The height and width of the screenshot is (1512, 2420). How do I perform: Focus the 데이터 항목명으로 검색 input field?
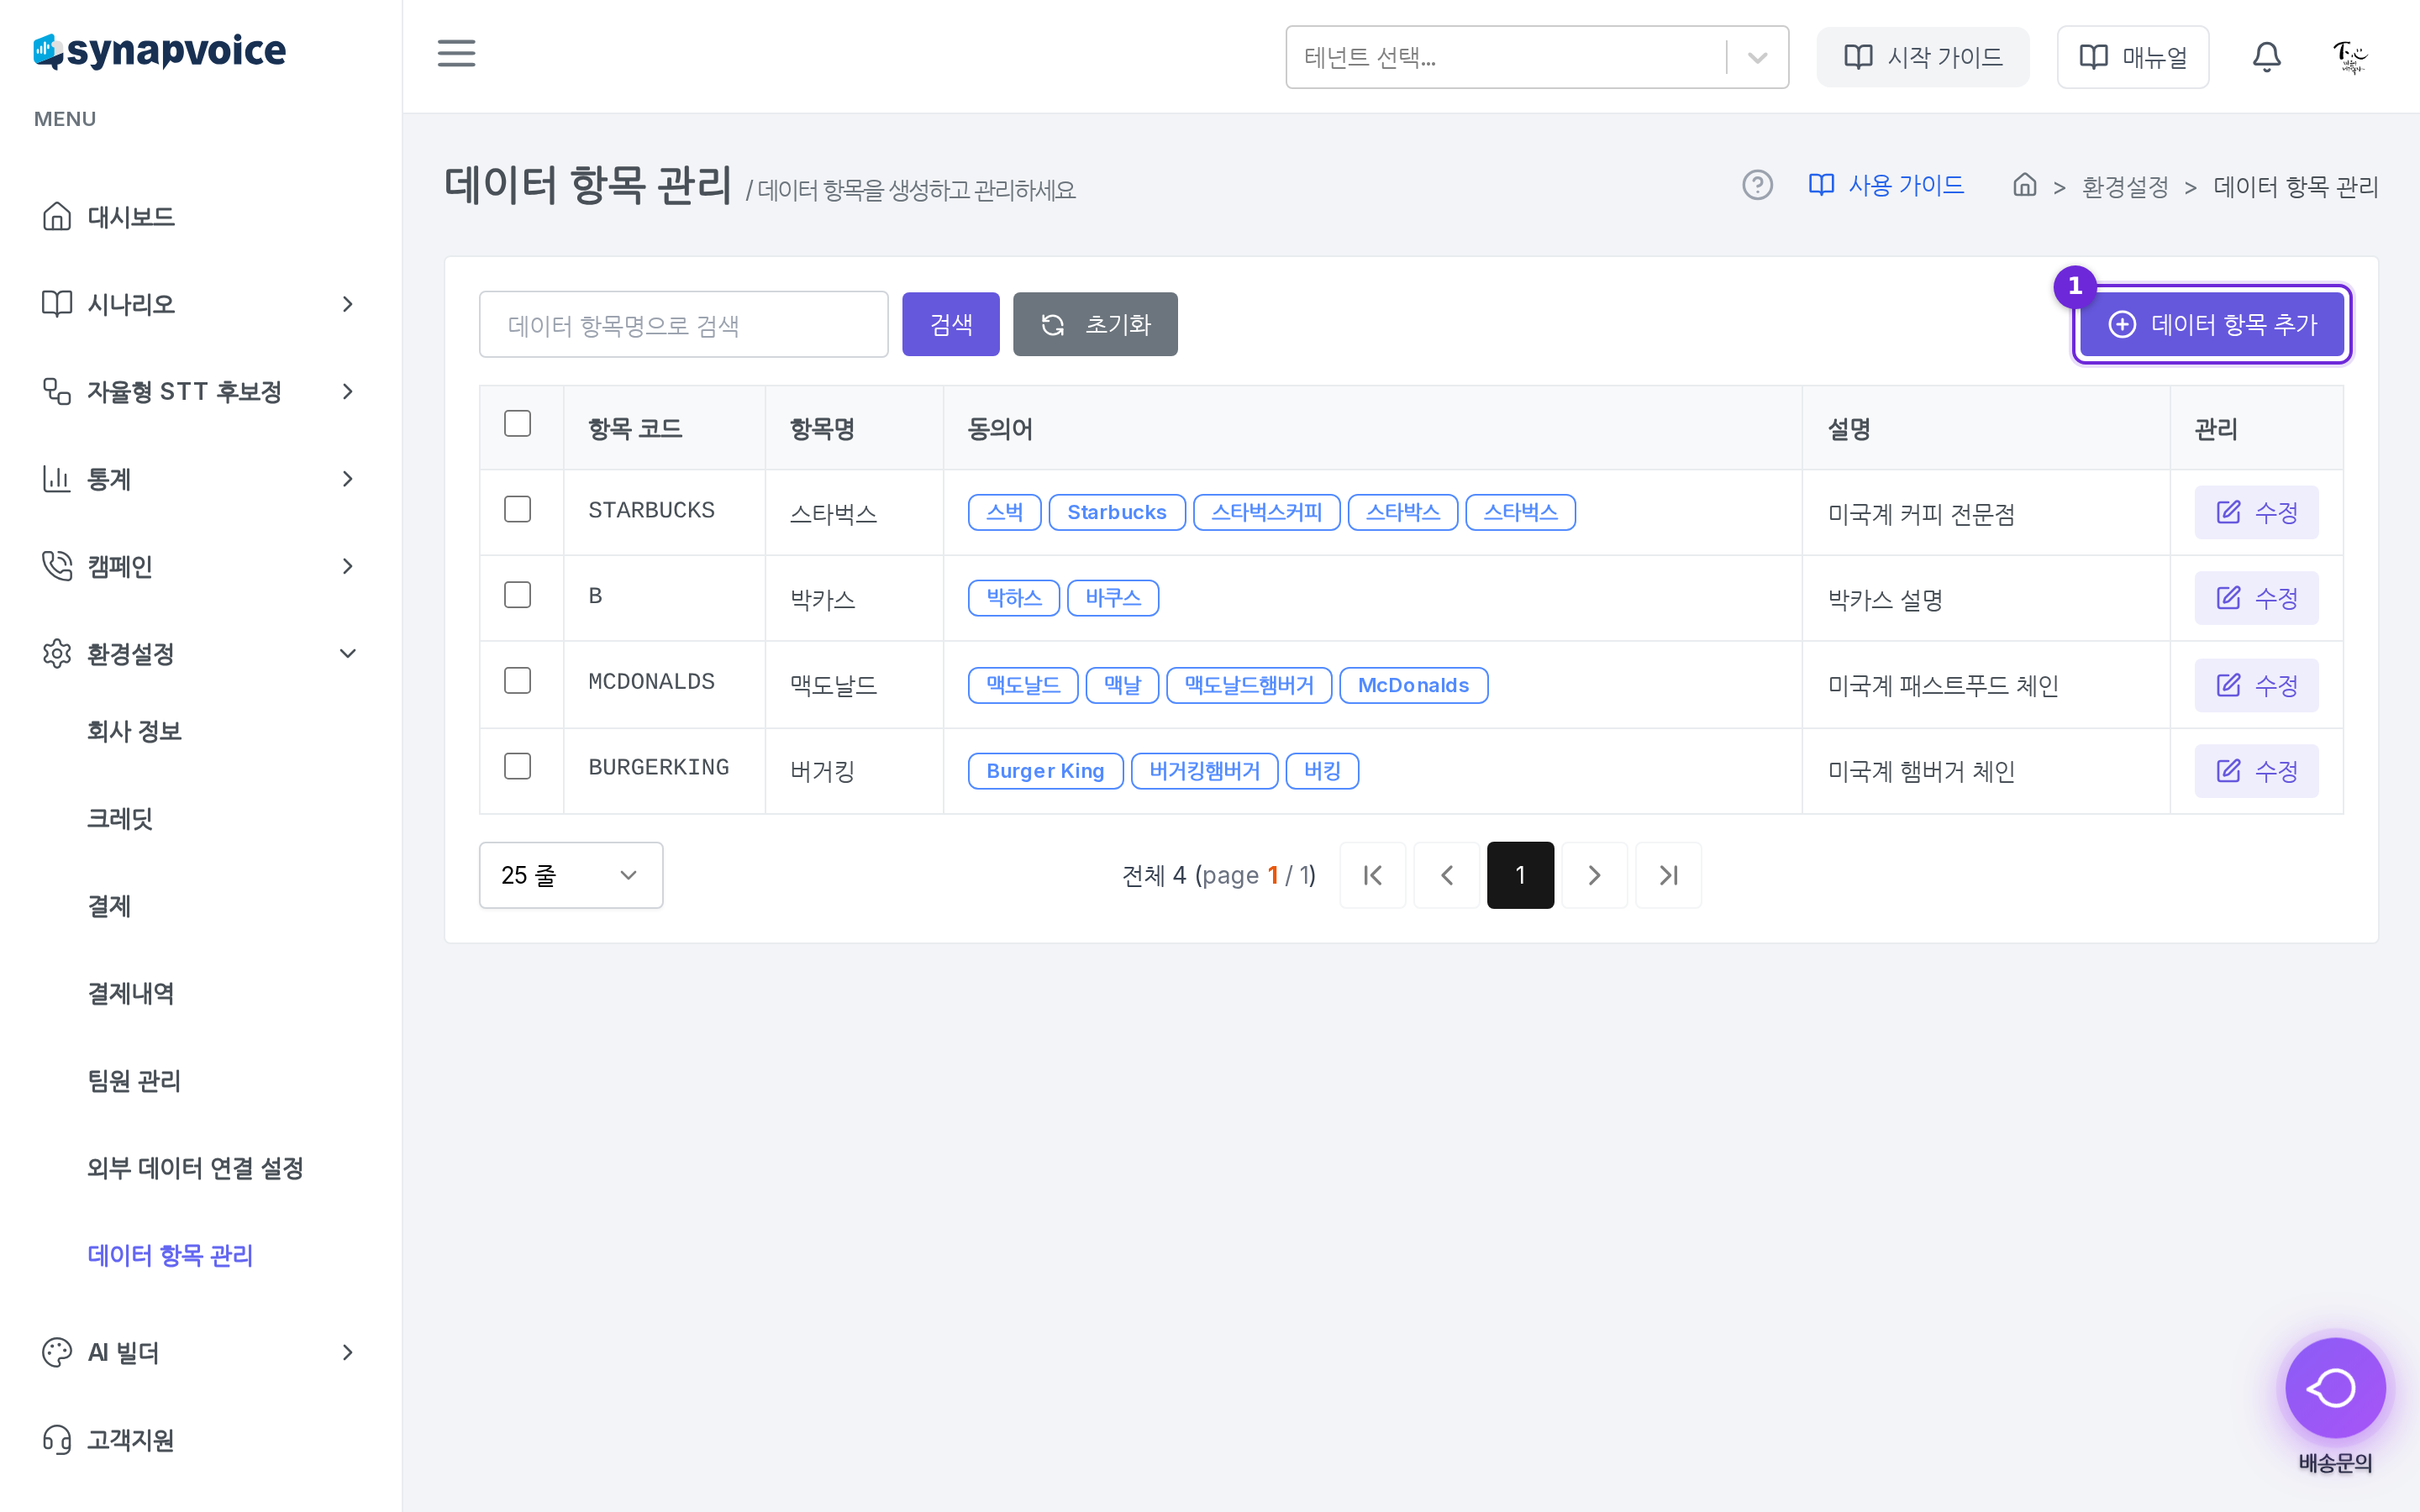click(683, 324)
